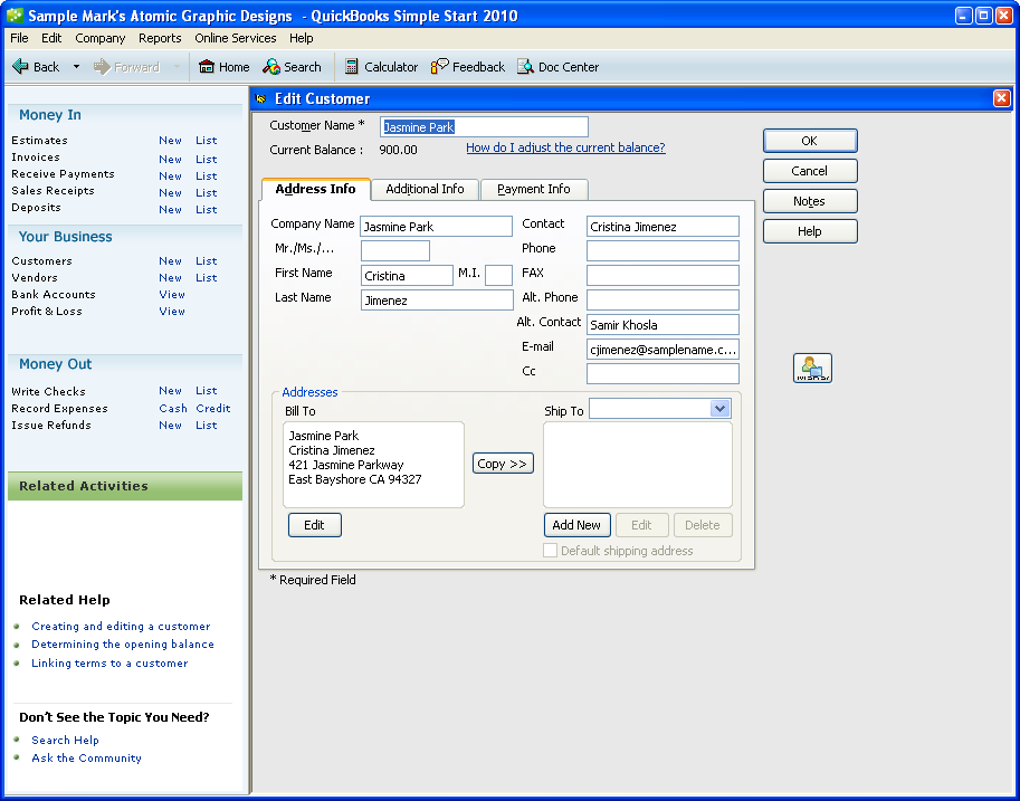Open the Invoices List link
1020x801 pixels.
(206, 159)
